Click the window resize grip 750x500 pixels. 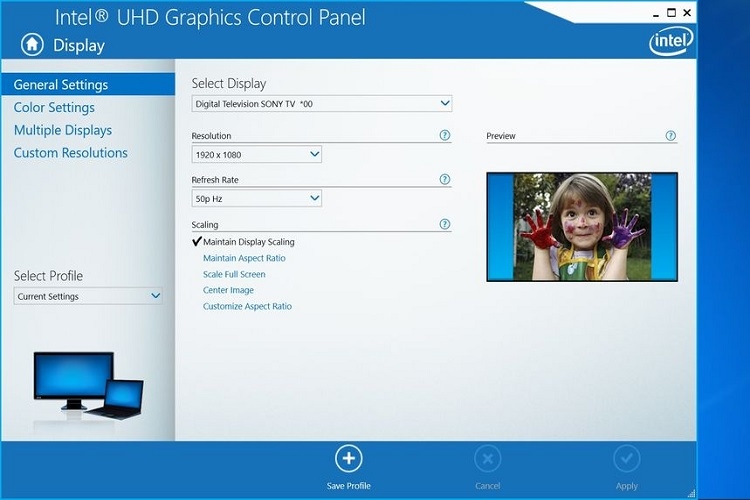[691, 493]
